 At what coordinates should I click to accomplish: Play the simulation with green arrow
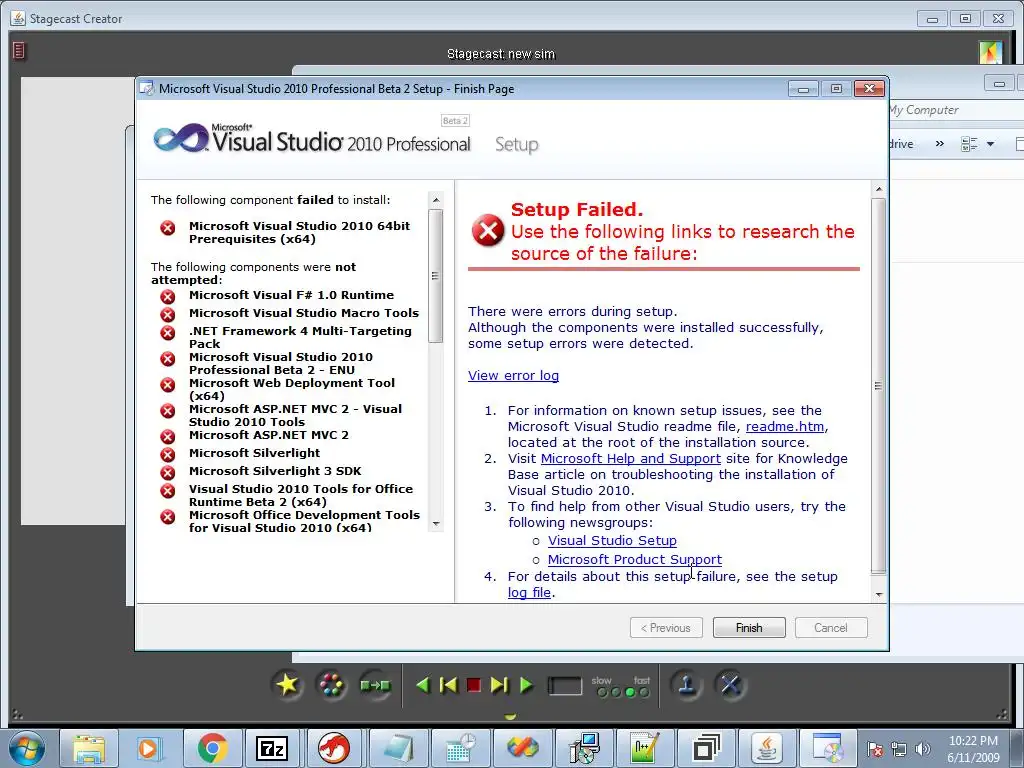526,685
